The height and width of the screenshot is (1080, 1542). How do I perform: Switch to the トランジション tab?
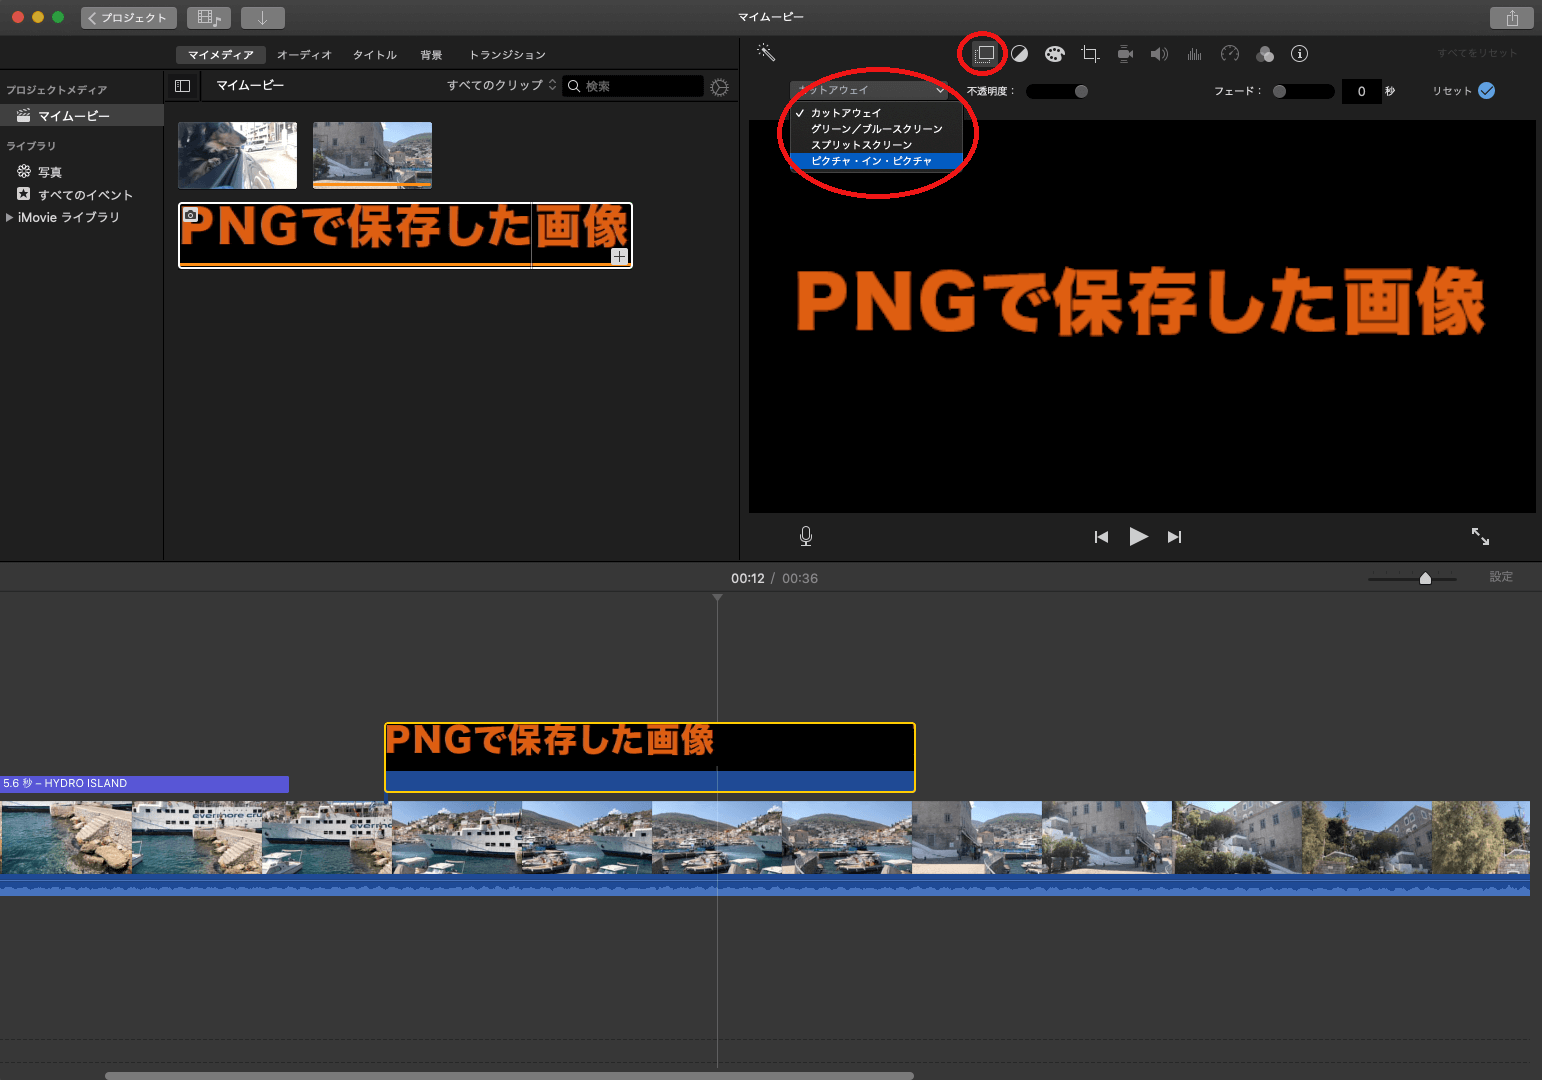click(507, 55)
